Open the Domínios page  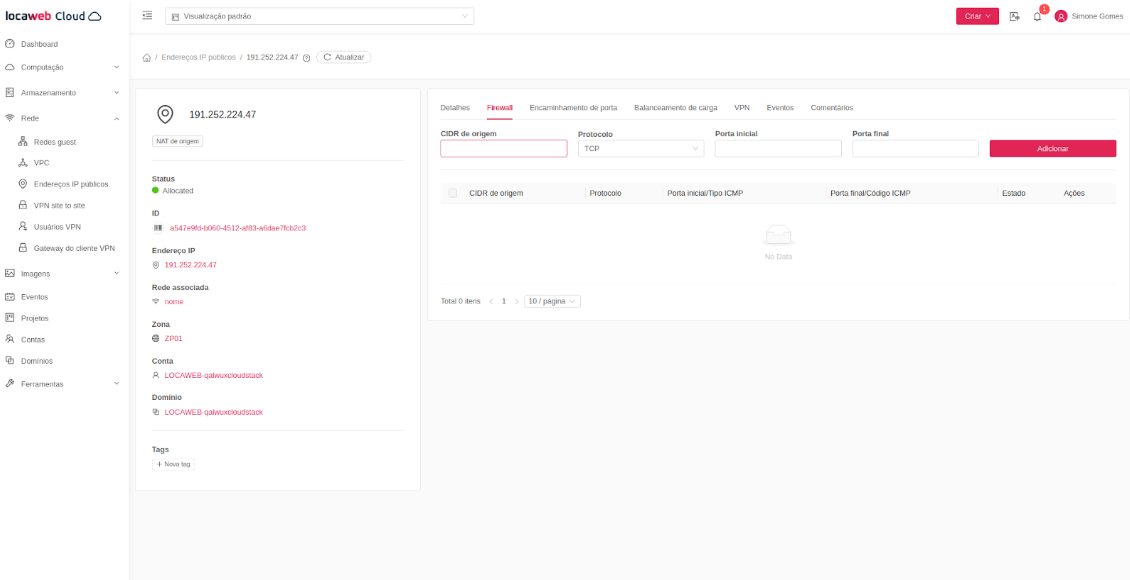tap(36, 360)
